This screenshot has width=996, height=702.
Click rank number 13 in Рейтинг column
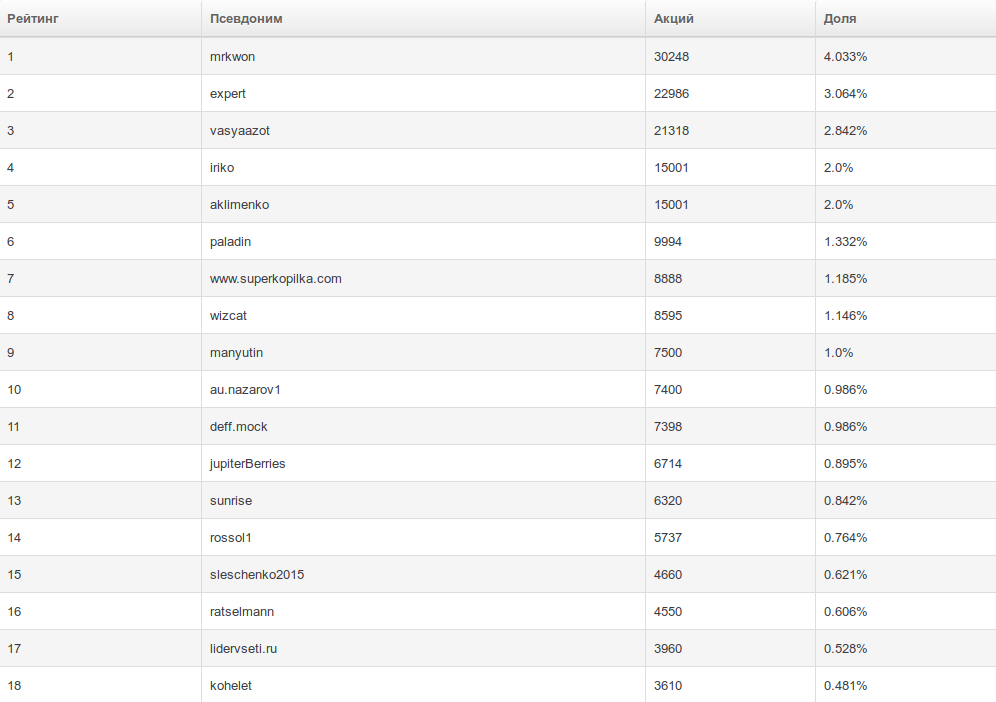pyautogui.click(x=14, y=501)
